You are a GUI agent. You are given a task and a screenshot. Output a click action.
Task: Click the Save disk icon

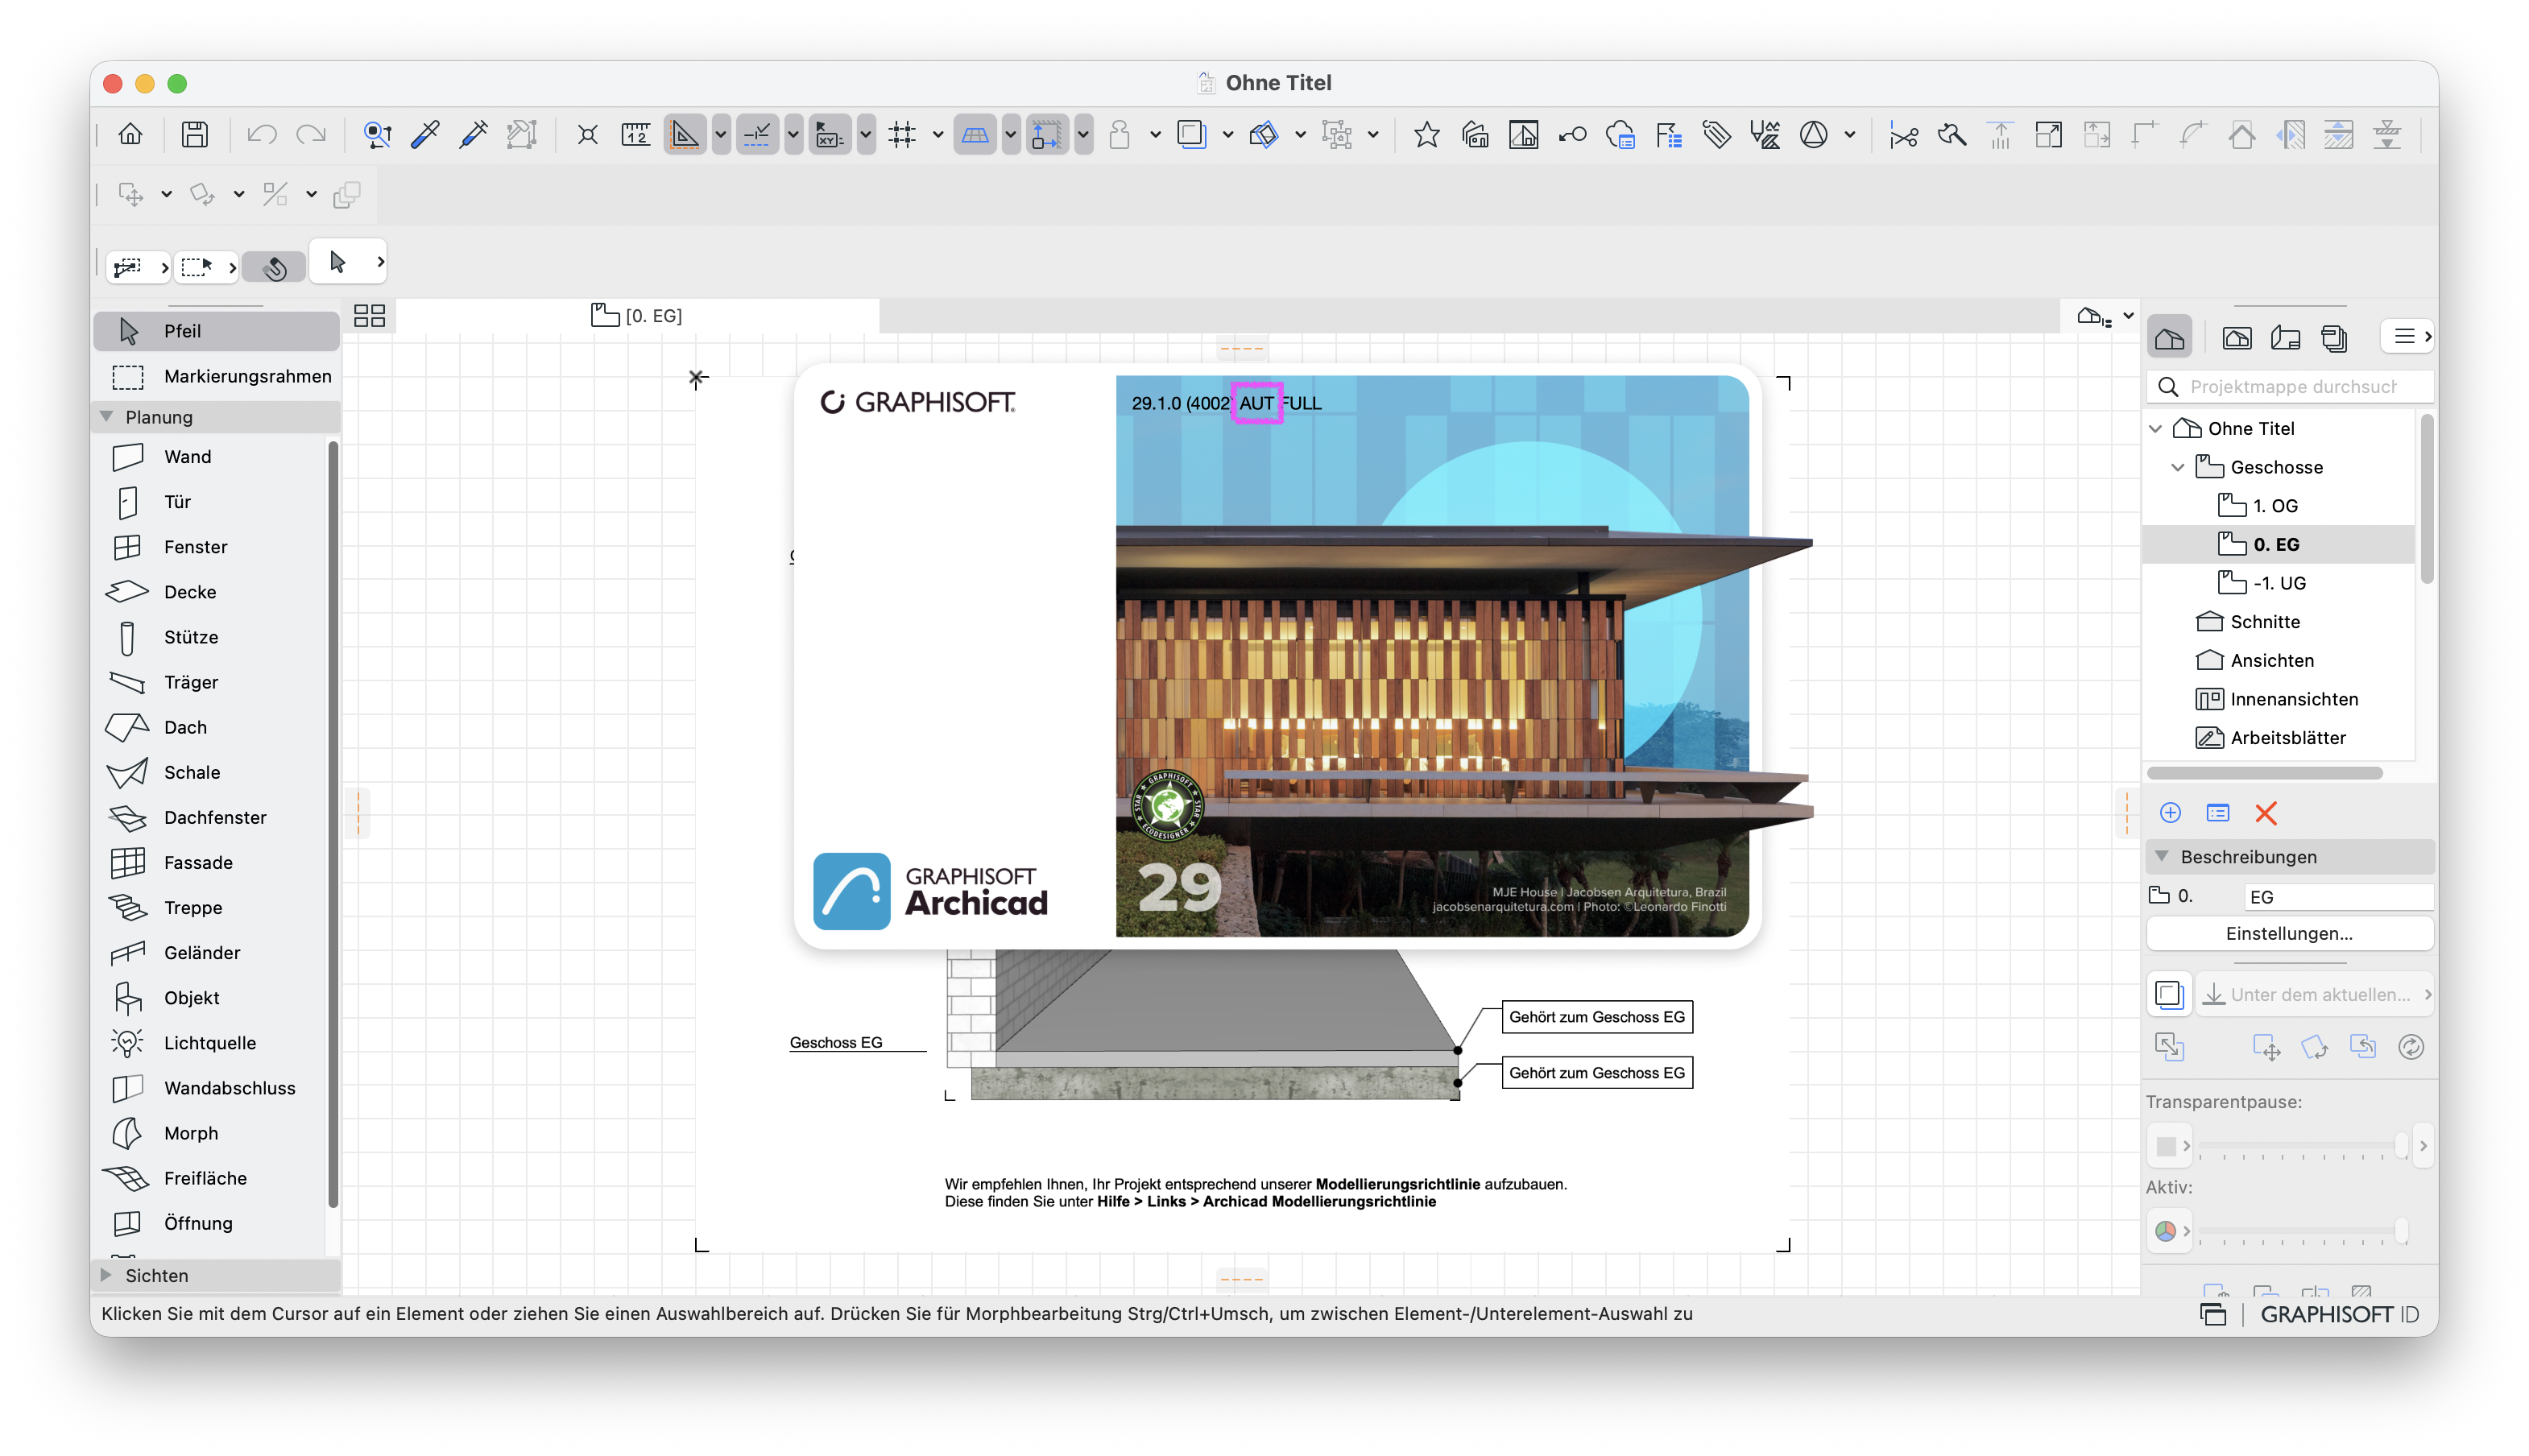[x=195, y=134]
